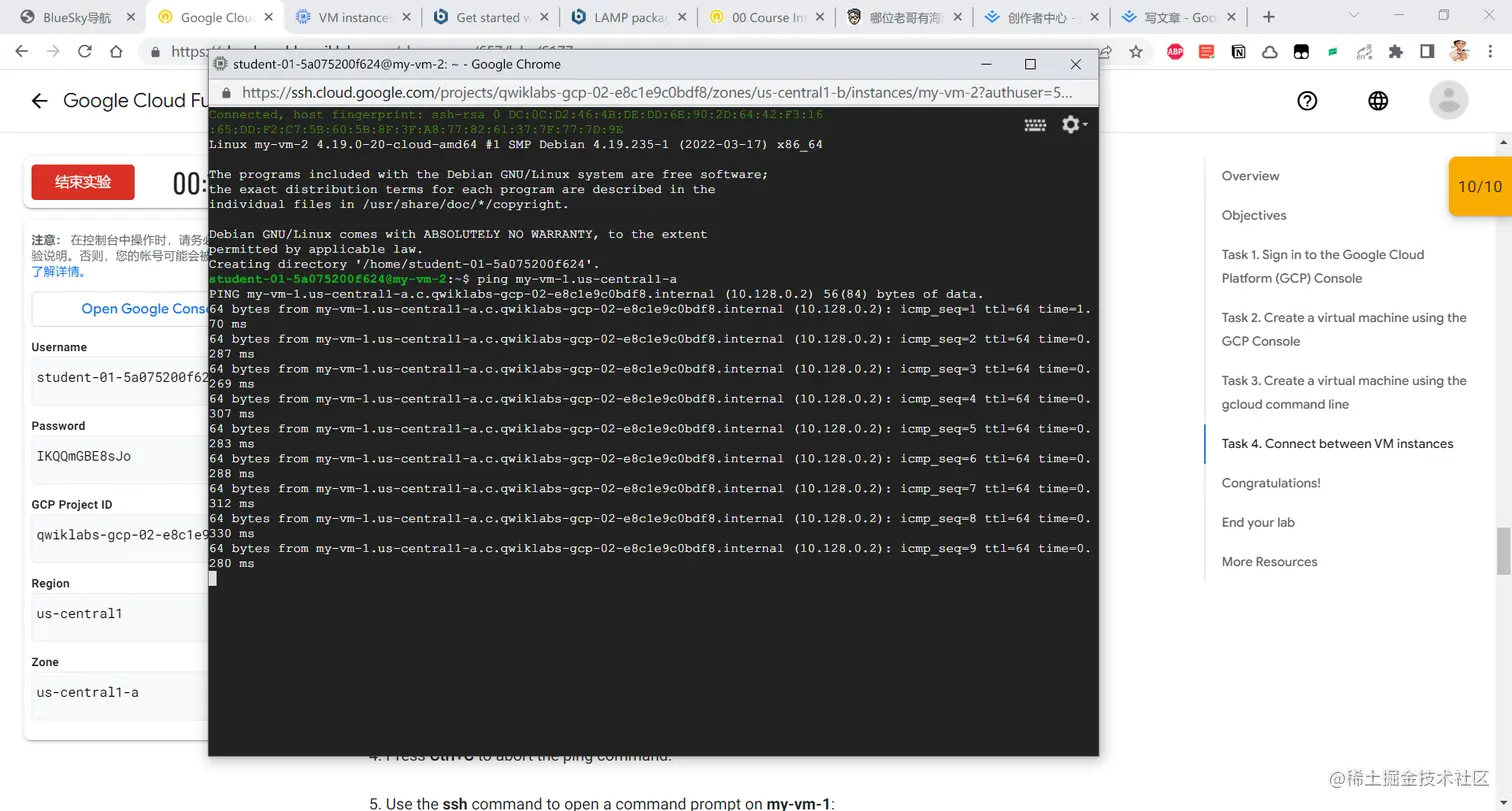Open the Notion extension icon
The image size is (1512, 811).
1238,51
